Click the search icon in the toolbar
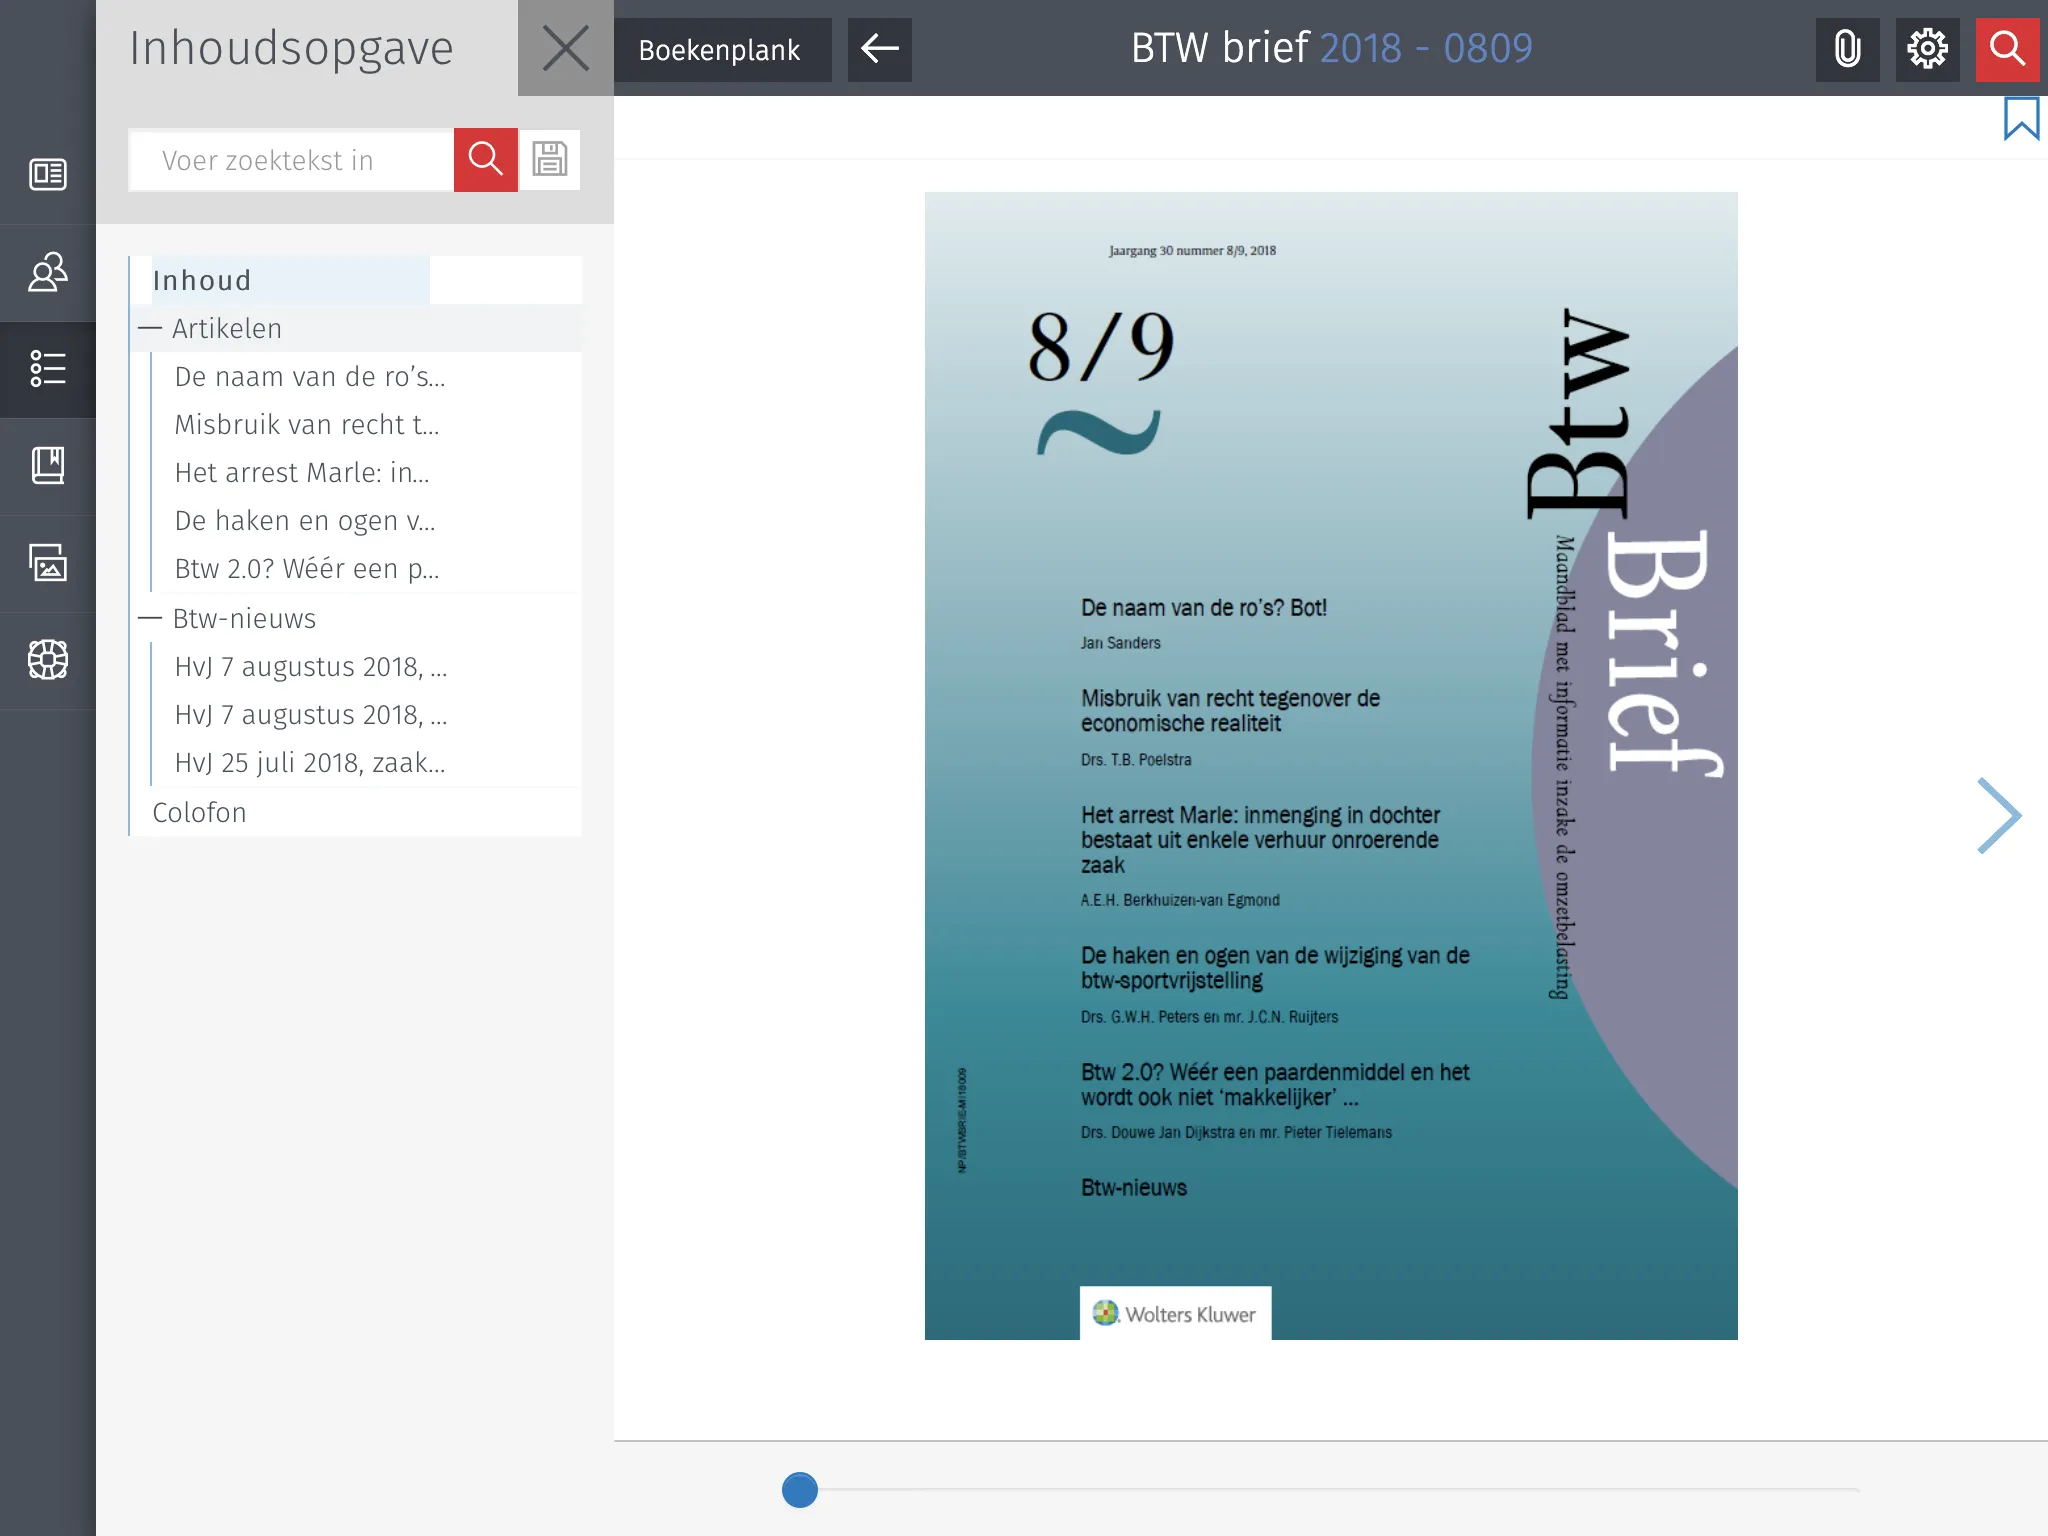This screenshot has height=1536, width=2048. coord(2006,47)
